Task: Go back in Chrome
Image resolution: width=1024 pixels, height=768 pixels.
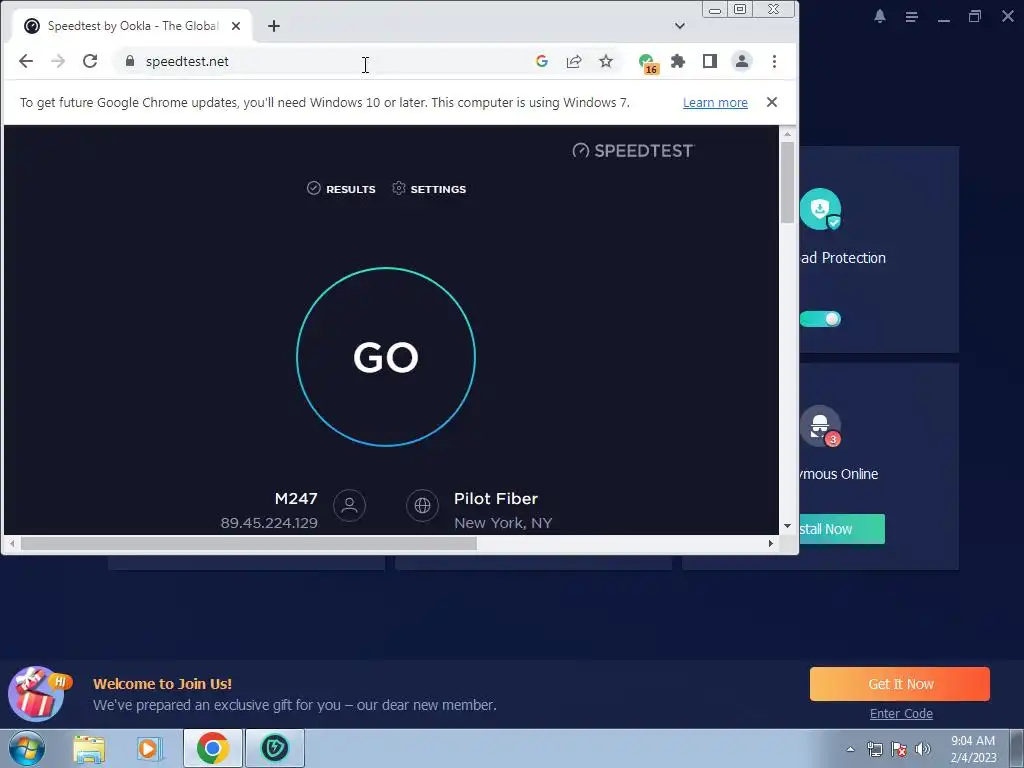Action: tap(26, 61)
